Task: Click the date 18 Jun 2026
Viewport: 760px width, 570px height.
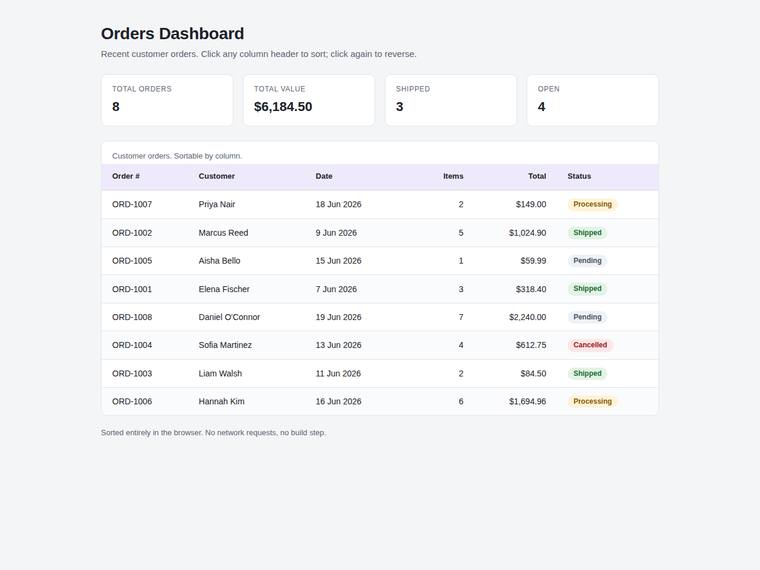Action: [x=338, y=205]
